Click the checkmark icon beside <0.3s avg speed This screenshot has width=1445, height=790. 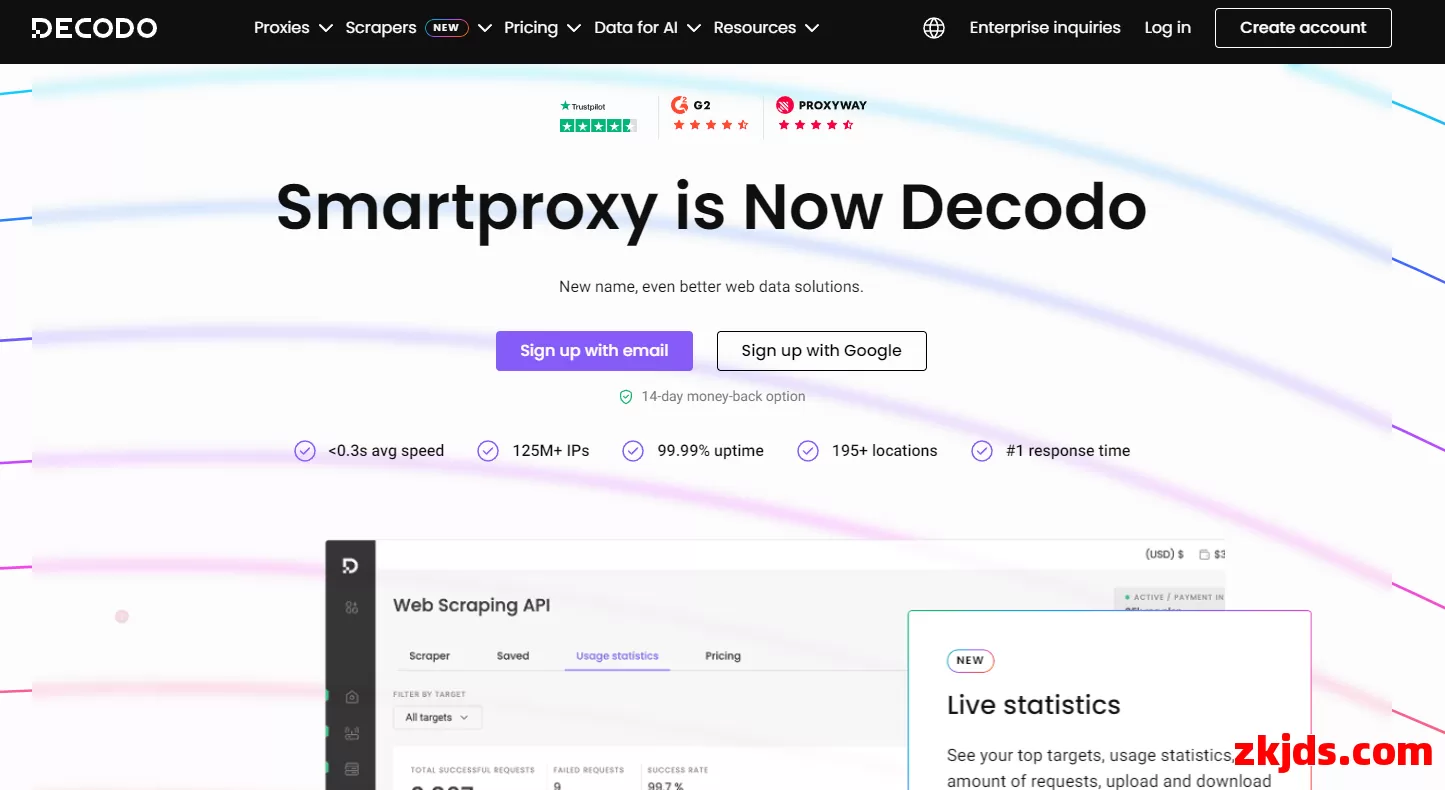coord(305,451)
